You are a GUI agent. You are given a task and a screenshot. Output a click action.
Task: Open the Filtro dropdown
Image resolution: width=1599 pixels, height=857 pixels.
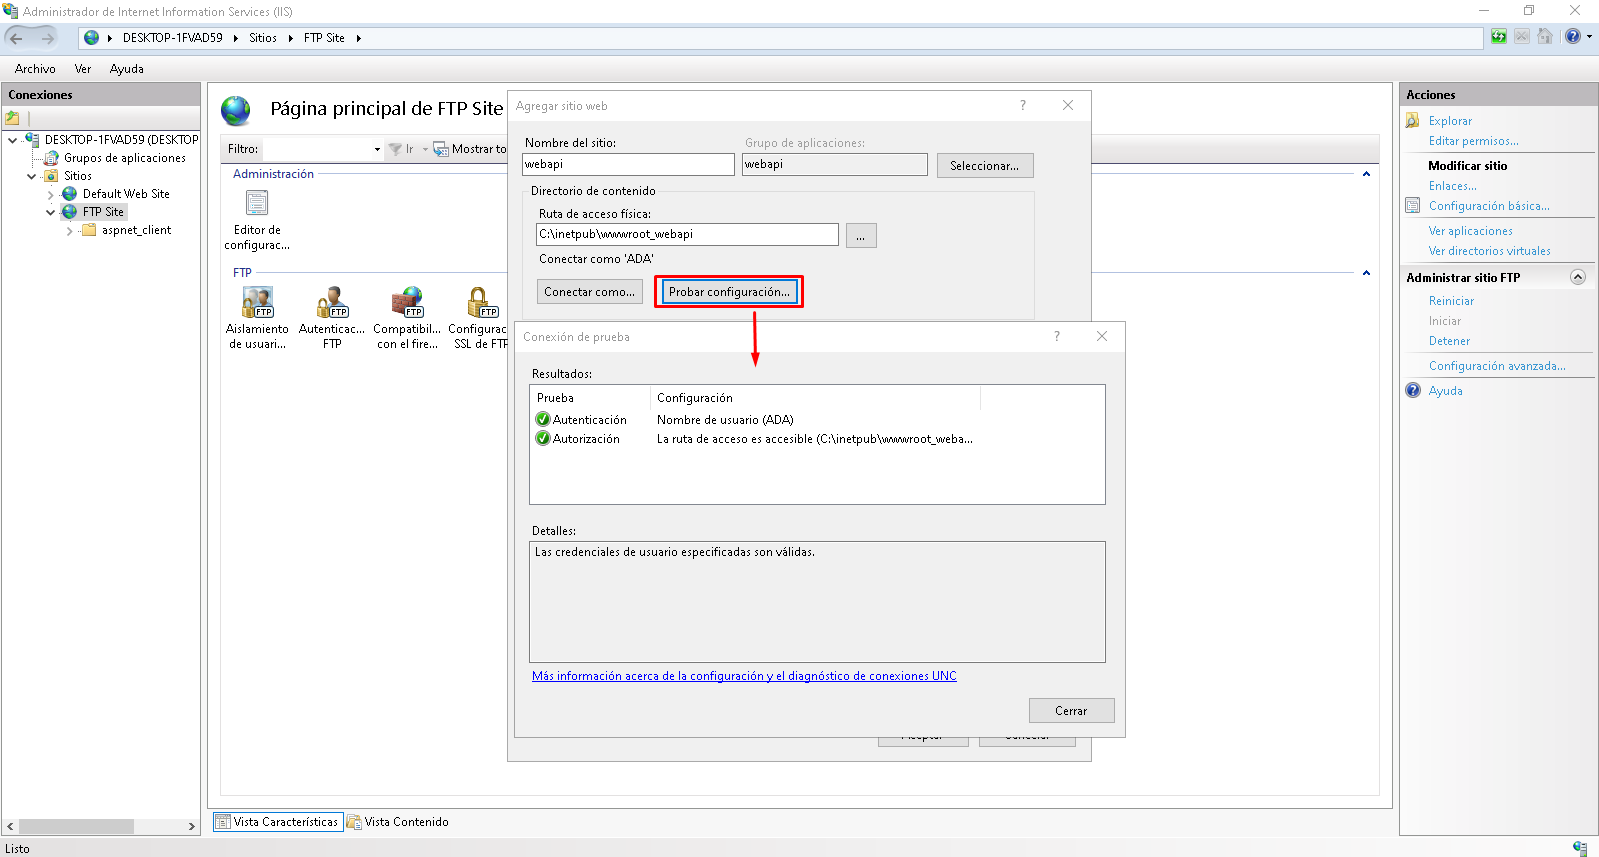377,149
